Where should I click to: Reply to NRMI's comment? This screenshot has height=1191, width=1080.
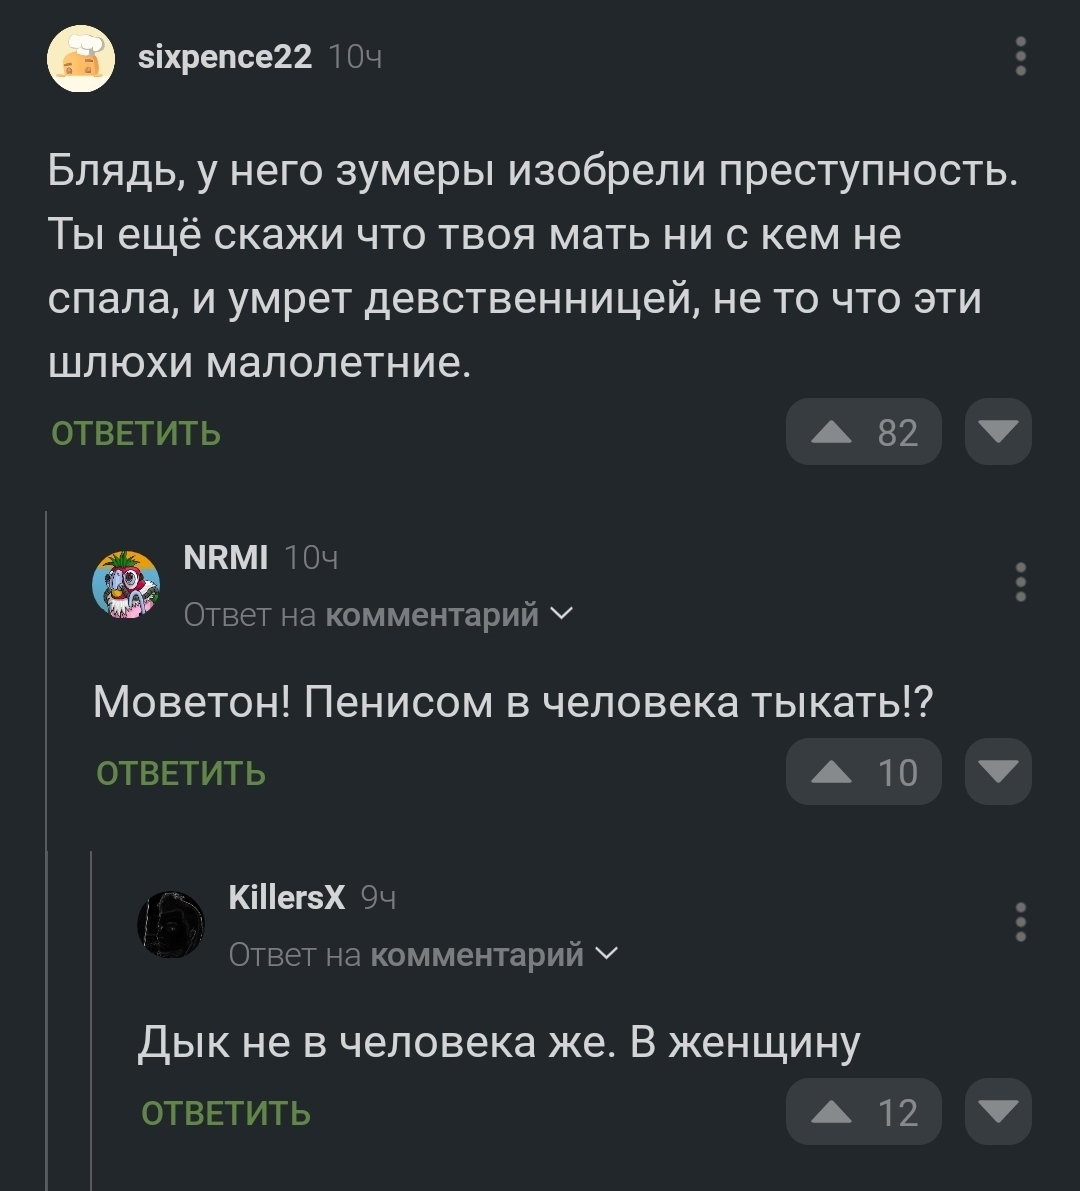click(181, 774)
